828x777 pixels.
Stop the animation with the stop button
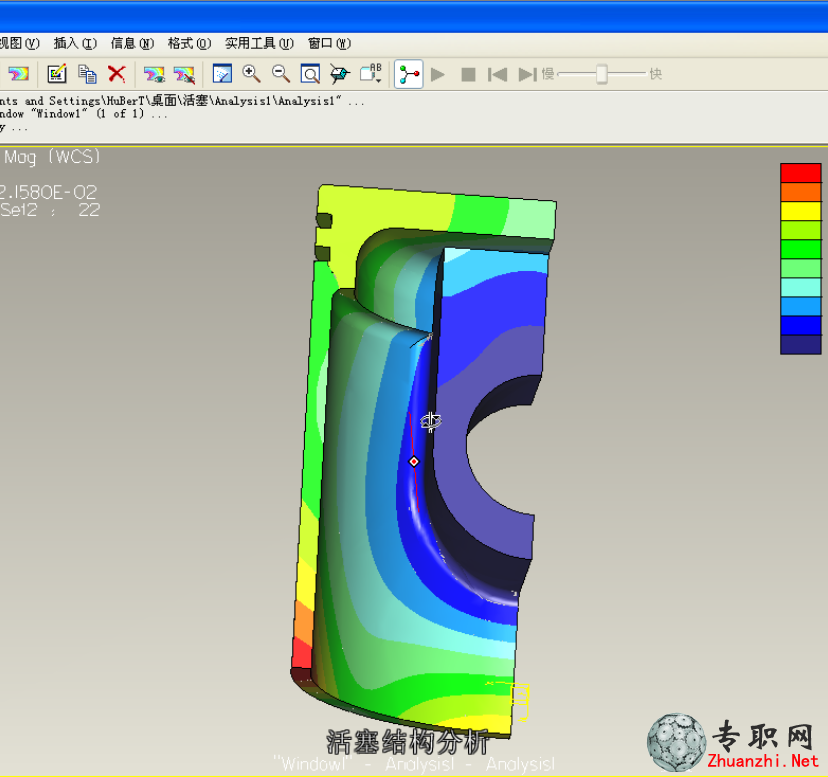(x=468, y=74)
